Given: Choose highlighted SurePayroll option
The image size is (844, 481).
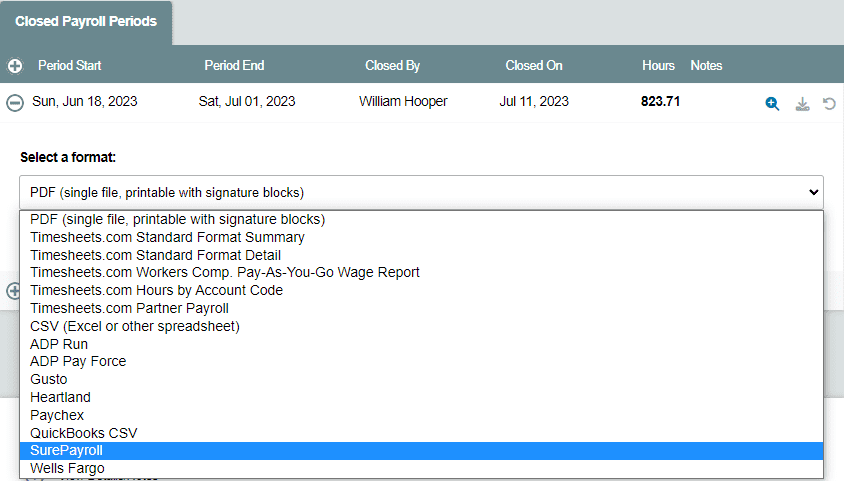Looking at the screenshot, I should [421, 451].
